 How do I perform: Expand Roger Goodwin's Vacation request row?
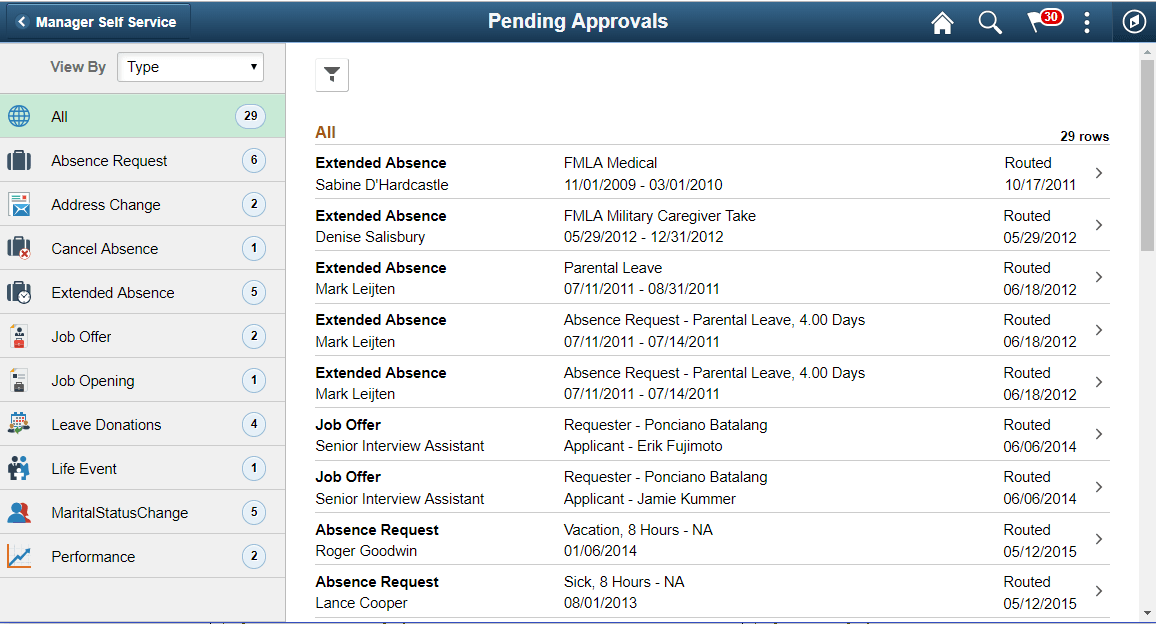point(1098,539)
